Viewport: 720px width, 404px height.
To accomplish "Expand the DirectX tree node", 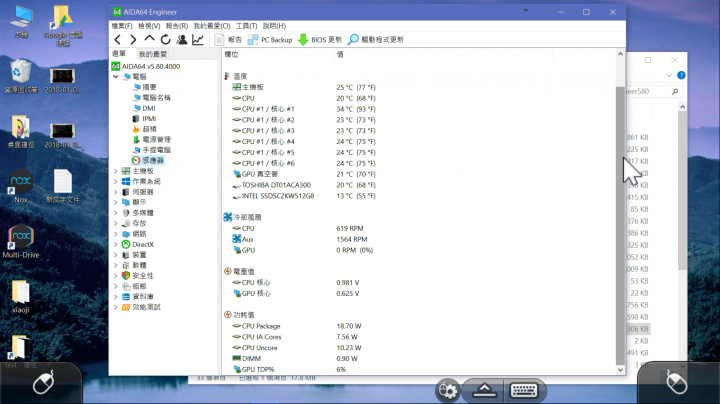I will pos(116,244).
